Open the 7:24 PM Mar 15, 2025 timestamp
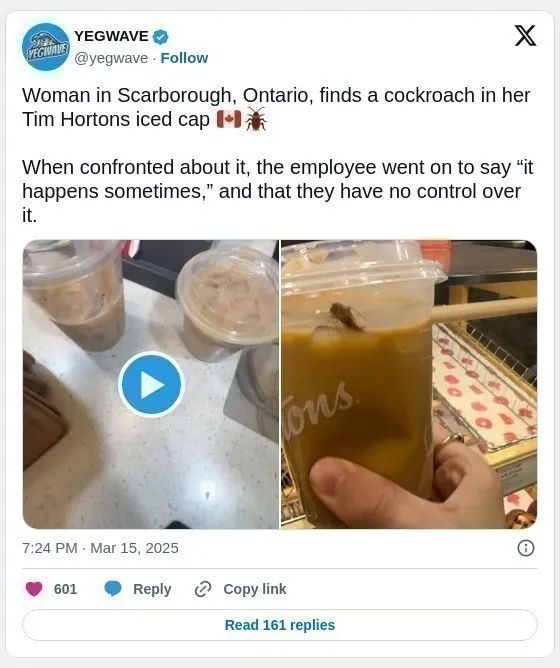 (x=100, y=548)
